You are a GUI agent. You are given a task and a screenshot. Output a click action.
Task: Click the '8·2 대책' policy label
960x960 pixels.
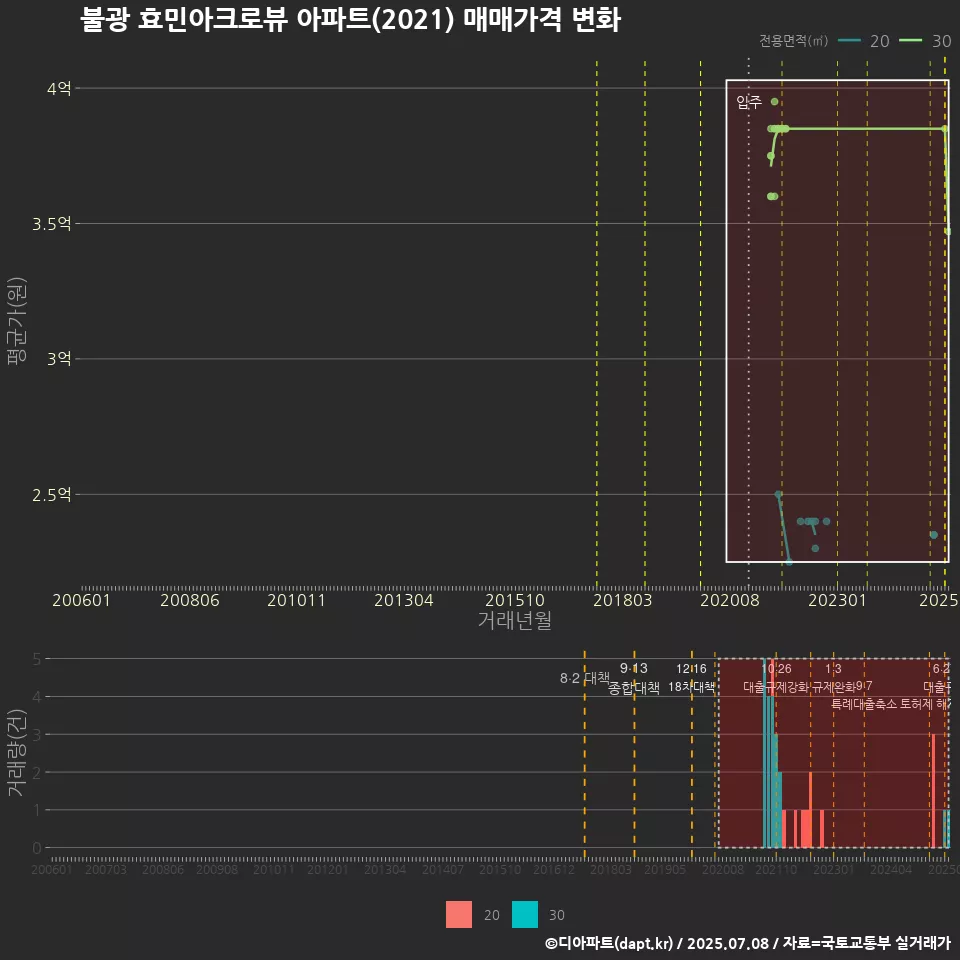point(585,678)
